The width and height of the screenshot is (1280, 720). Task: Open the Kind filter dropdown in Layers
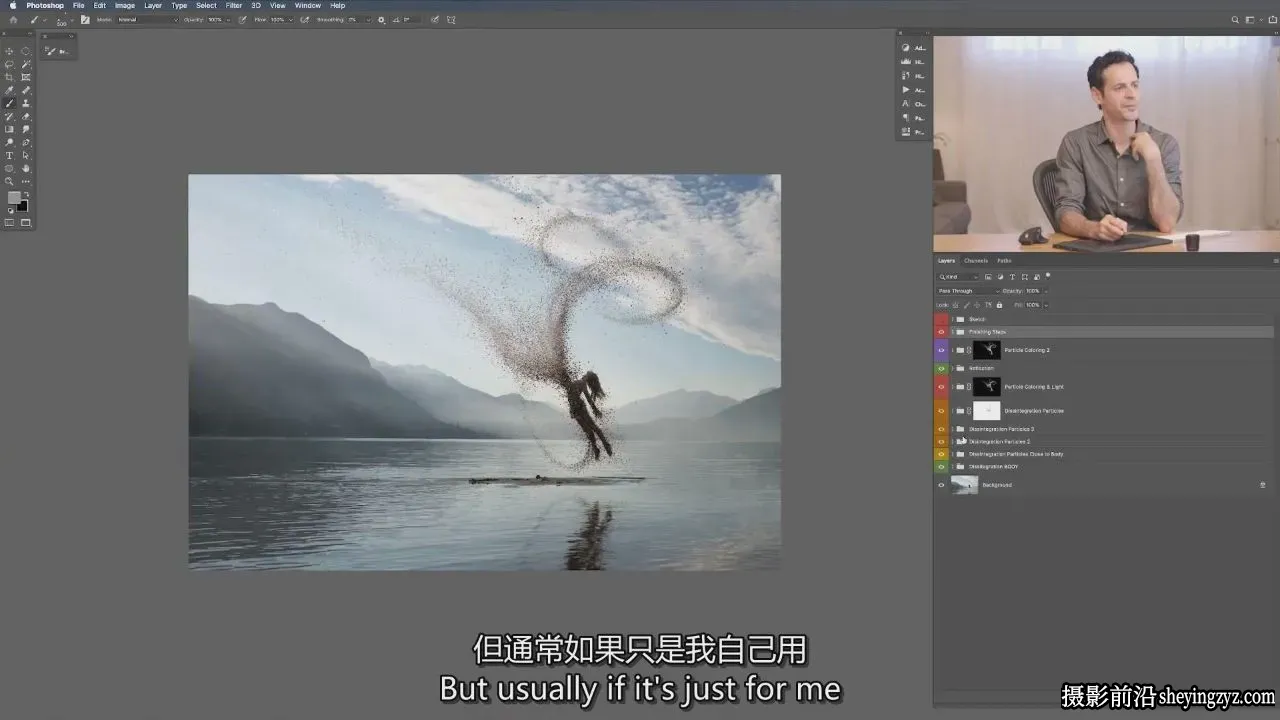click(958, 277)
